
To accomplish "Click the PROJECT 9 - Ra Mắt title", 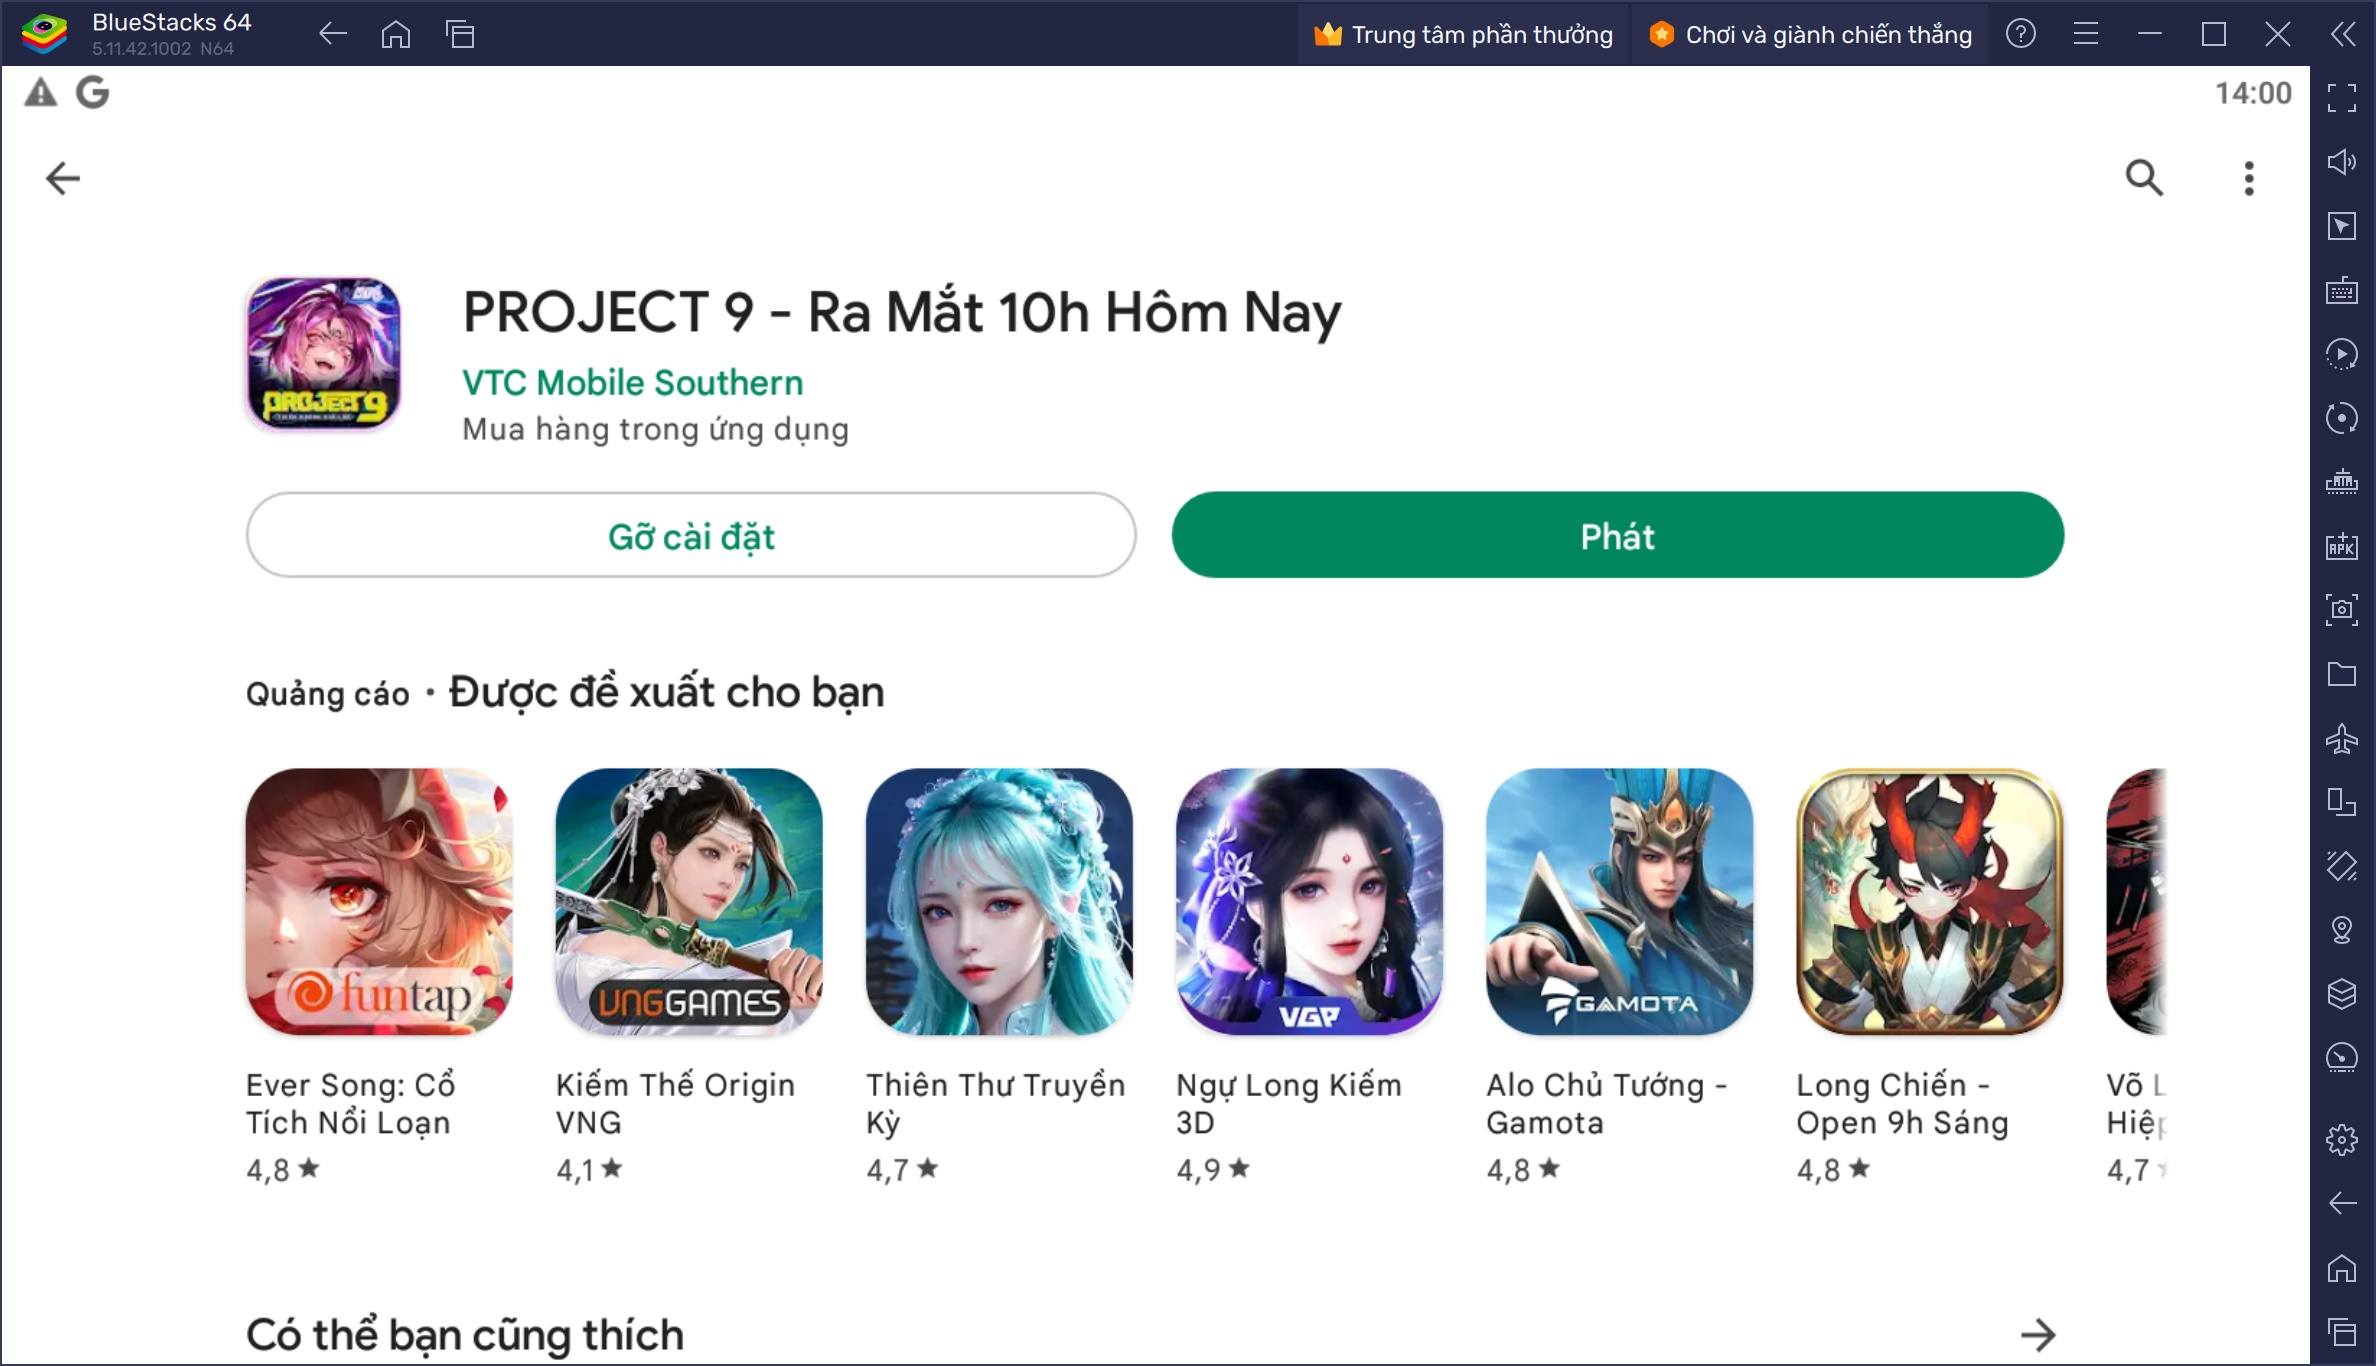I will coord(901,313).
